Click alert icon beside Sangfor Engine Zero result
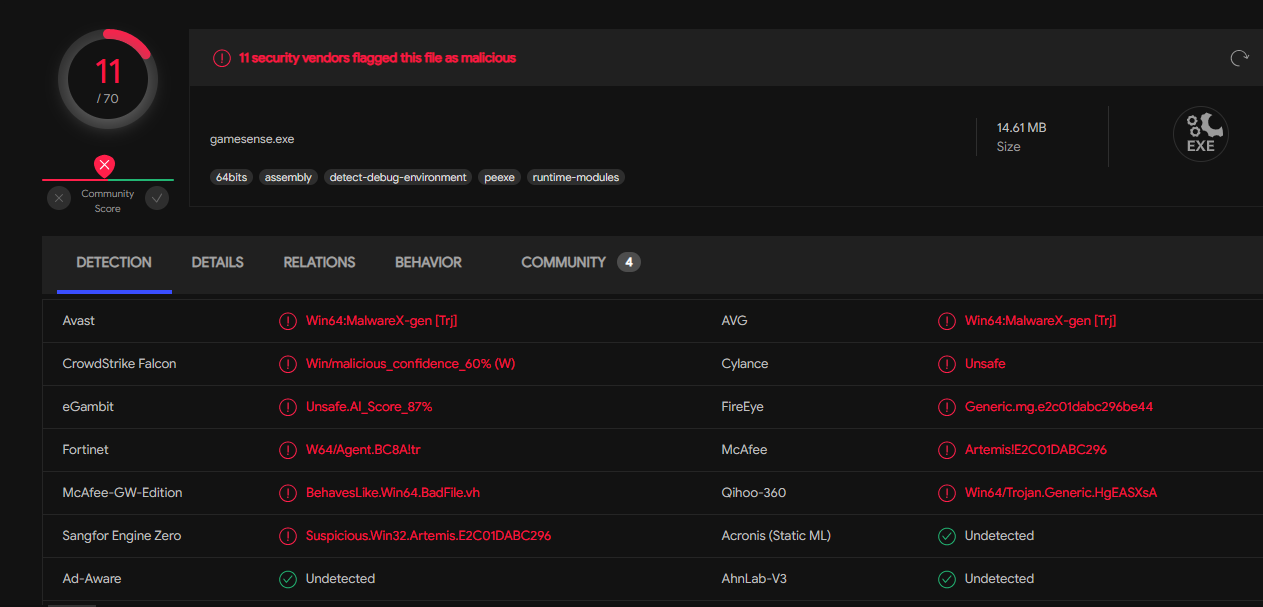1263x607 pixels. 288,536
